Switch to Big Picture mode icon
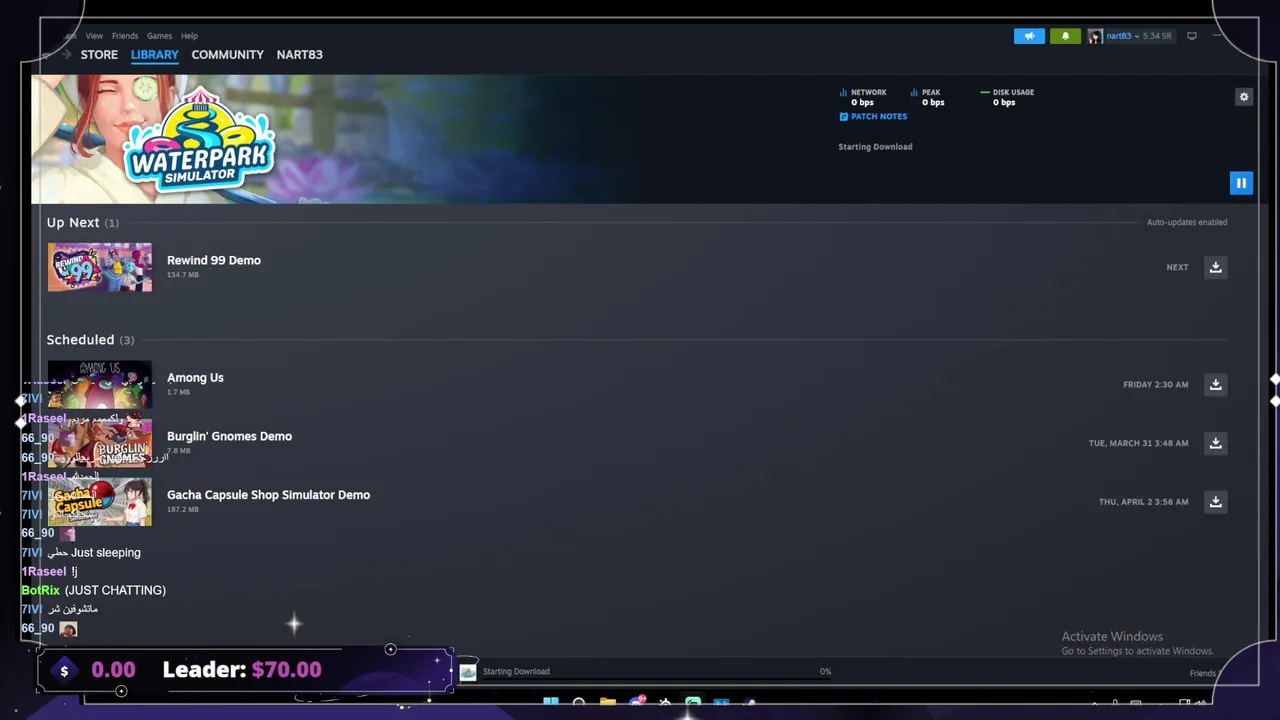This screenshot has height=720, width=1280. [1192, 36]
